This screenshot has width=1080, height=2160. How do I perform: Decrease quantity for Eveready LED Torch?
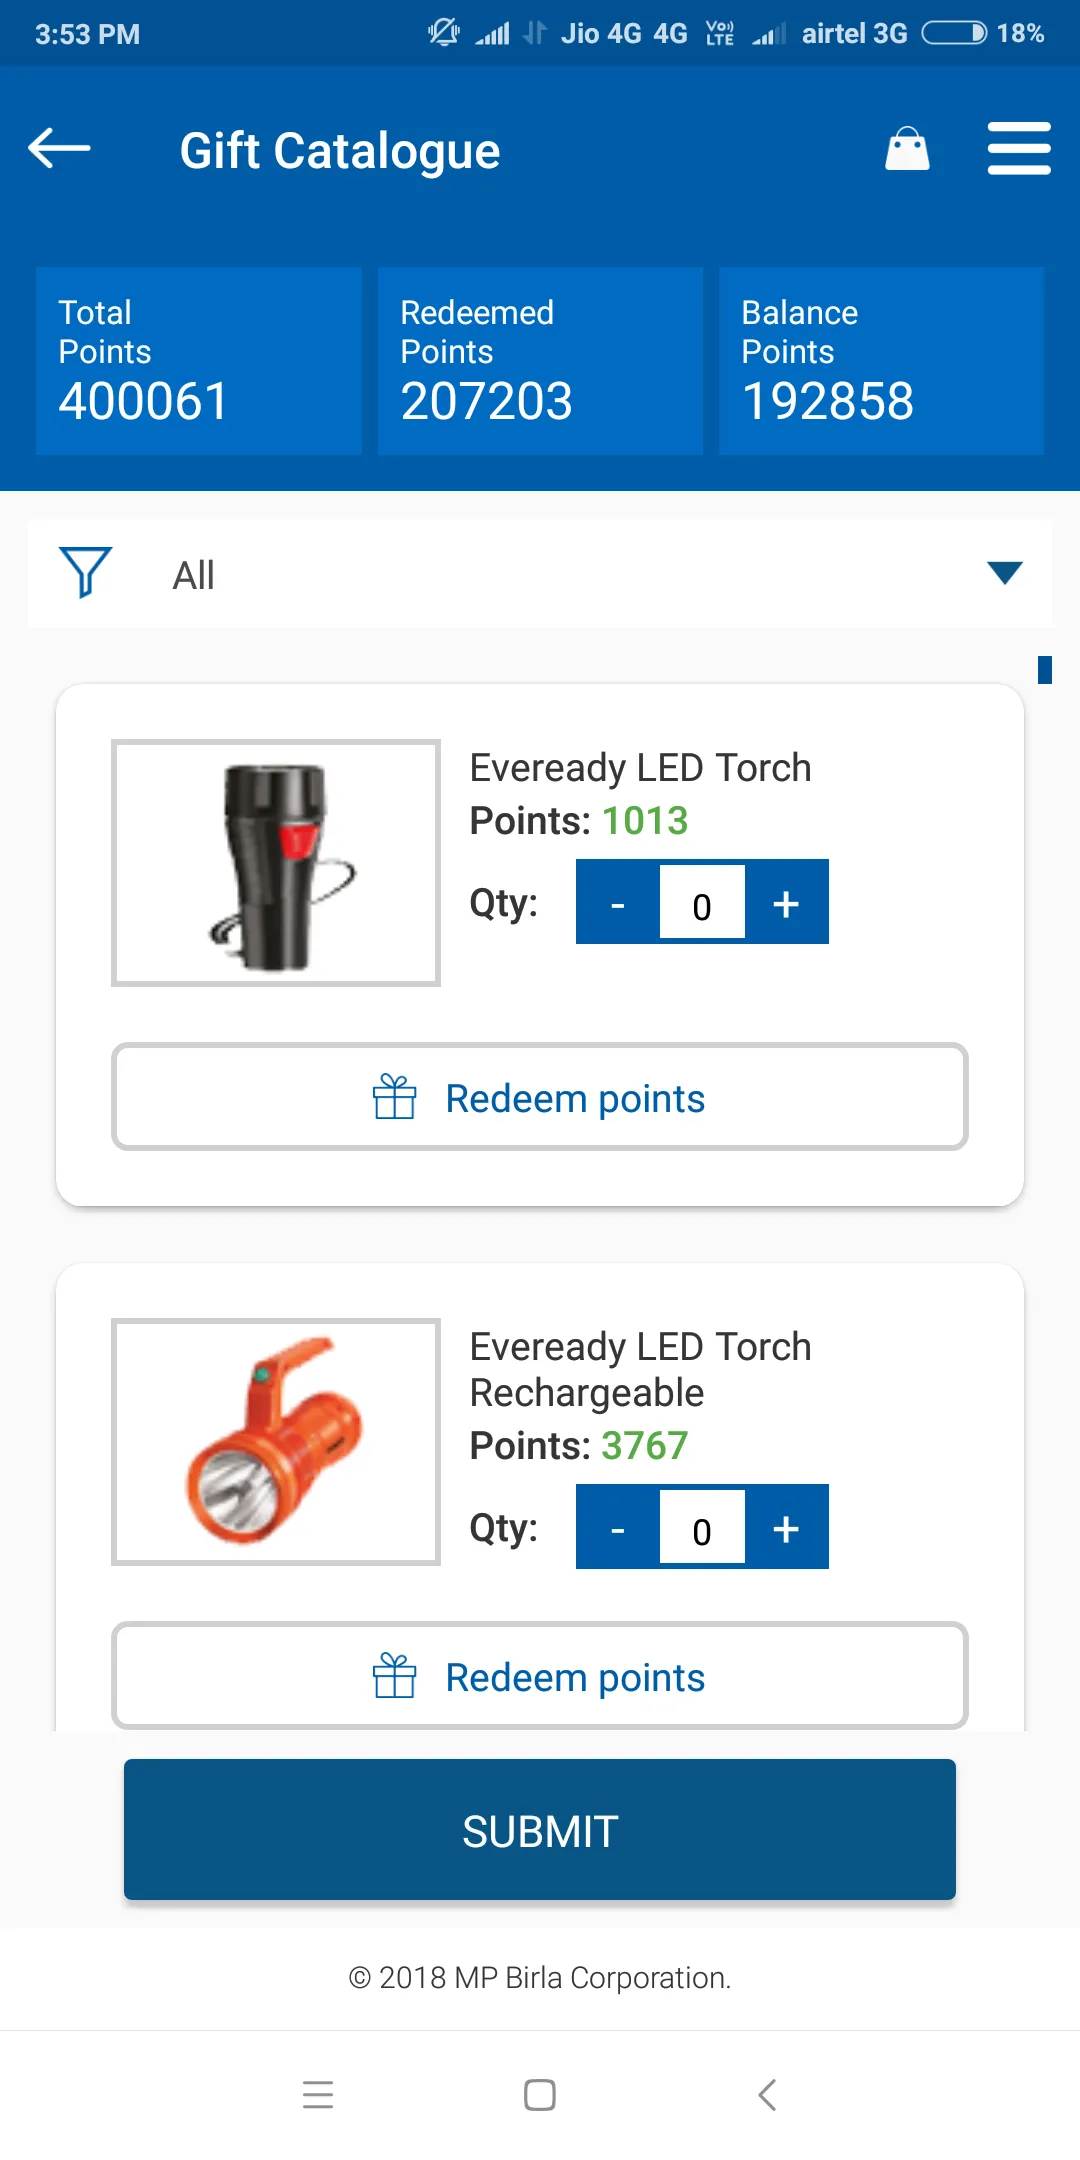point(618,903)
